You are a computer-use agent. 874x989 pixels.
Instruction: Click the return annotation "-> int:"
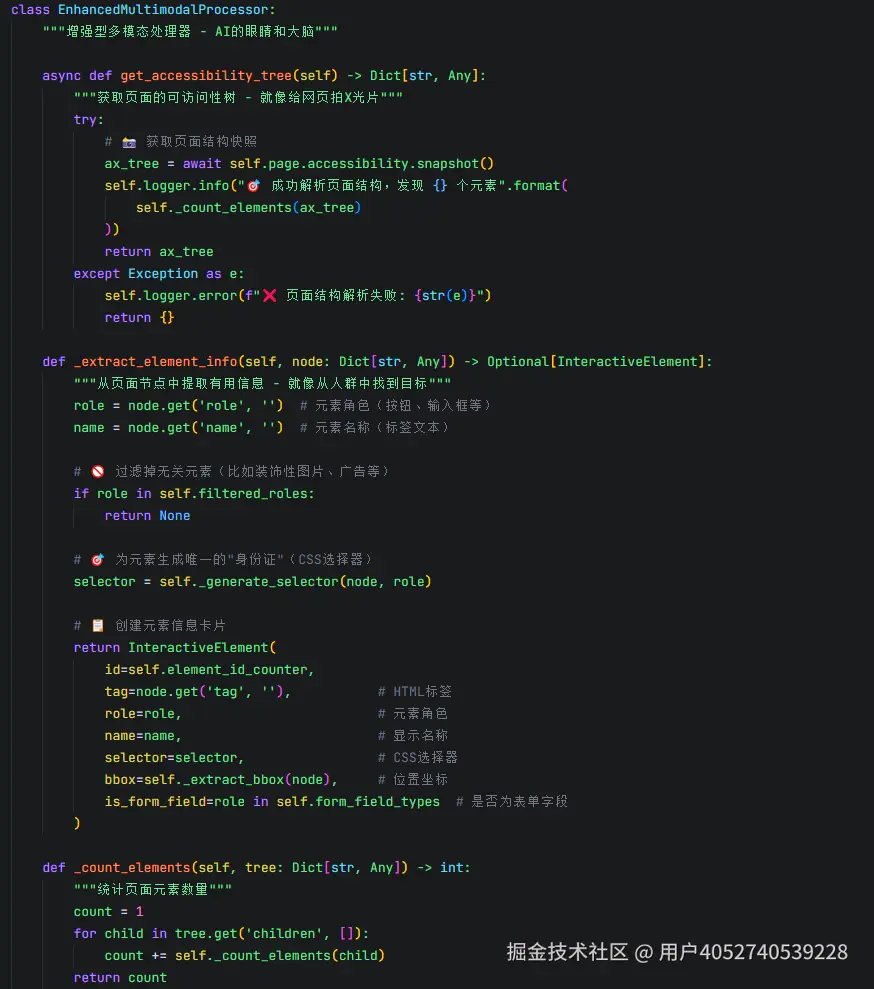point(444,868)
